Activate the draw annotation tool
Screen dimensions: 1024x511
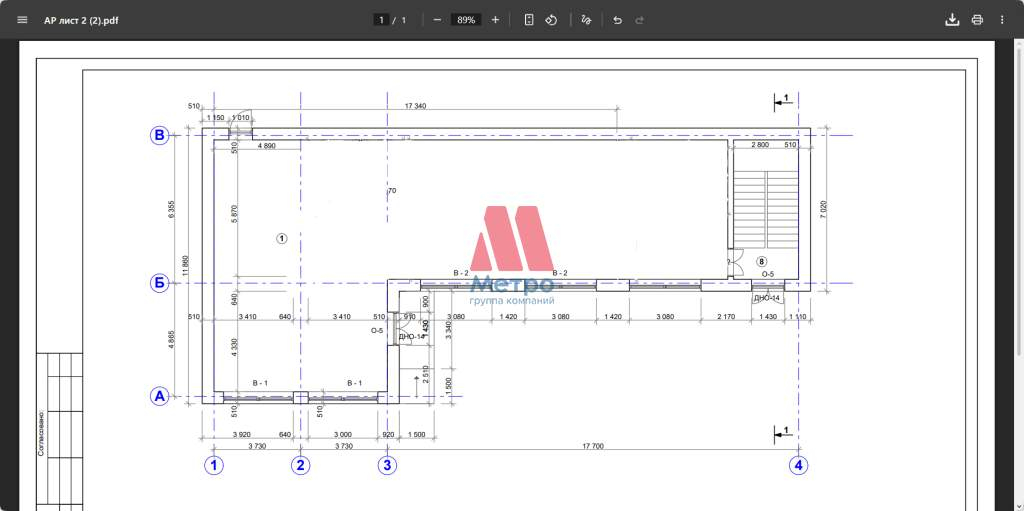click(586, 20)
